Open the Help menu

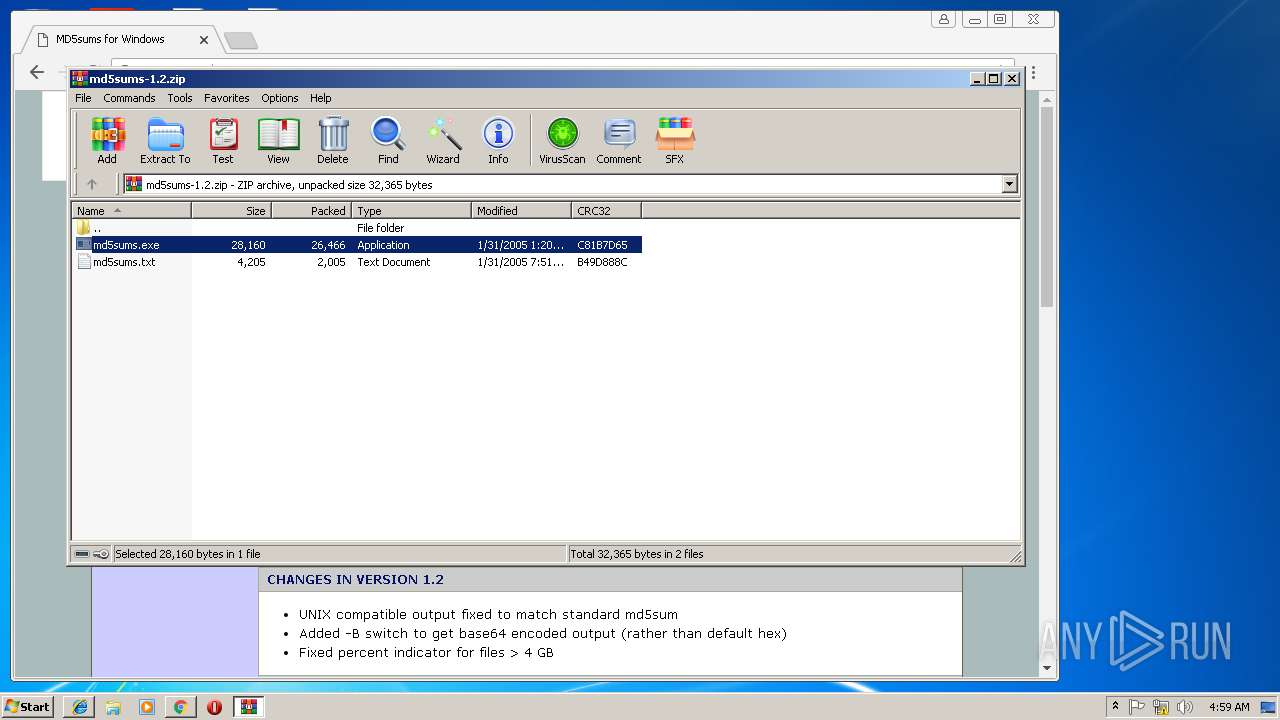click(x=320, y=98)
